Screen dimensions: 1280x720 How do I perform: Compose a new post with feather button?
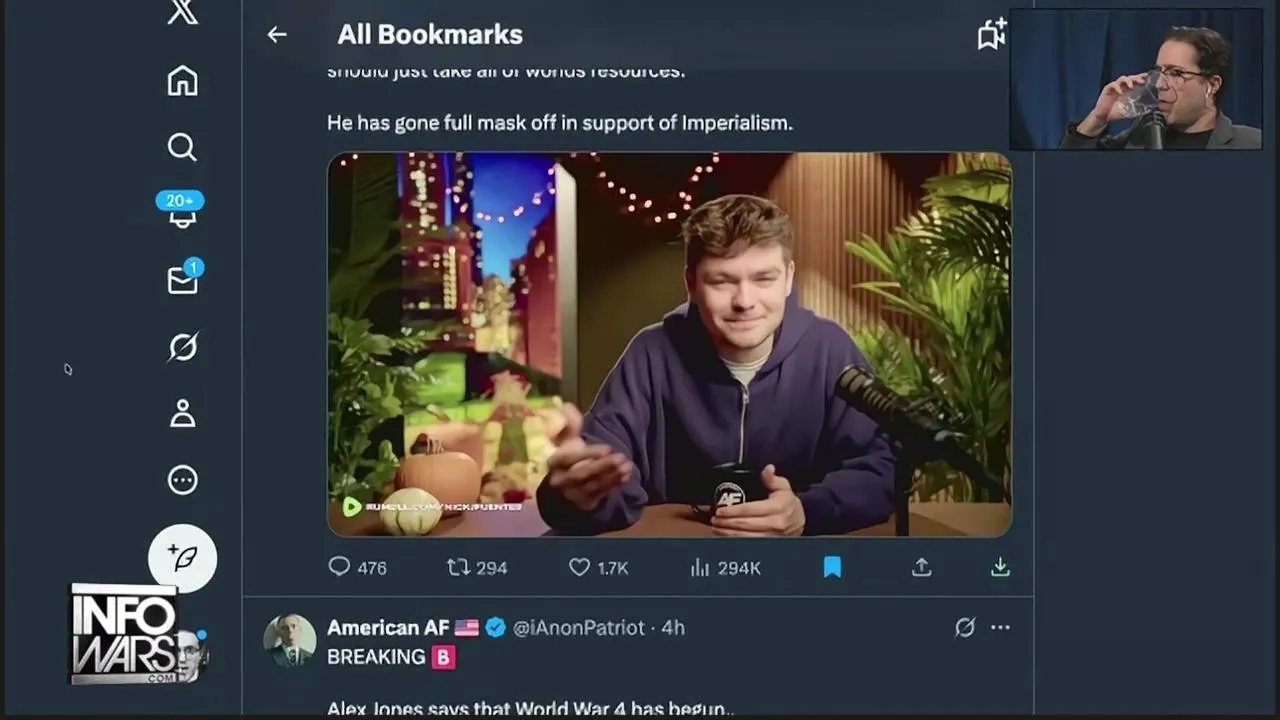pos(183,558)
